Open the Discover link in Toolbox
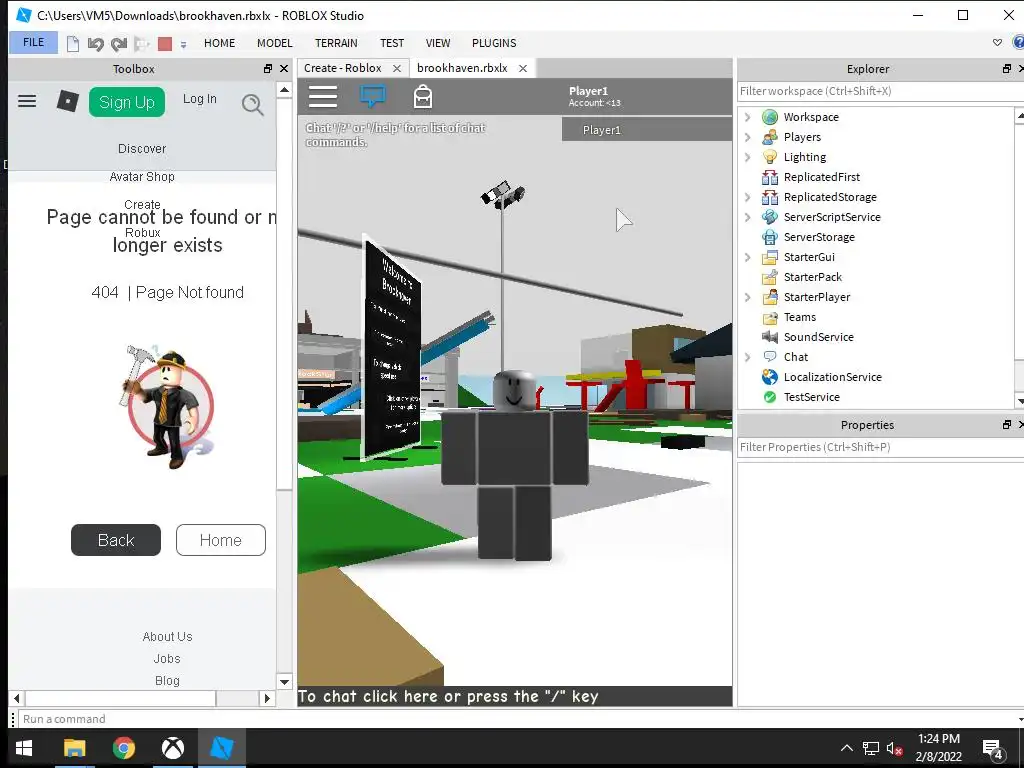Image resolution: width=1024 pixels, height=768 pixels. (x=142, y=149)
